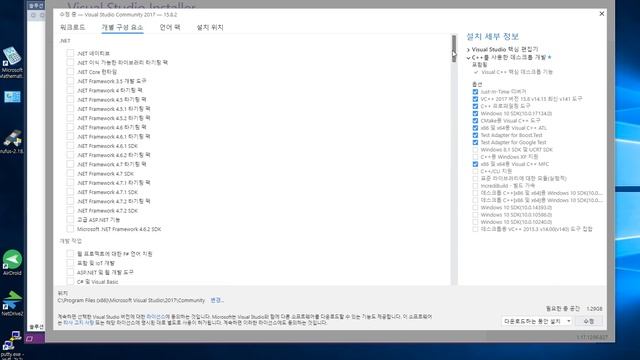Viewport: 640px width, 360px height.
Task: Check Windows 10 SDK (10.0.10240.0) option
Action: pos(475,222)
